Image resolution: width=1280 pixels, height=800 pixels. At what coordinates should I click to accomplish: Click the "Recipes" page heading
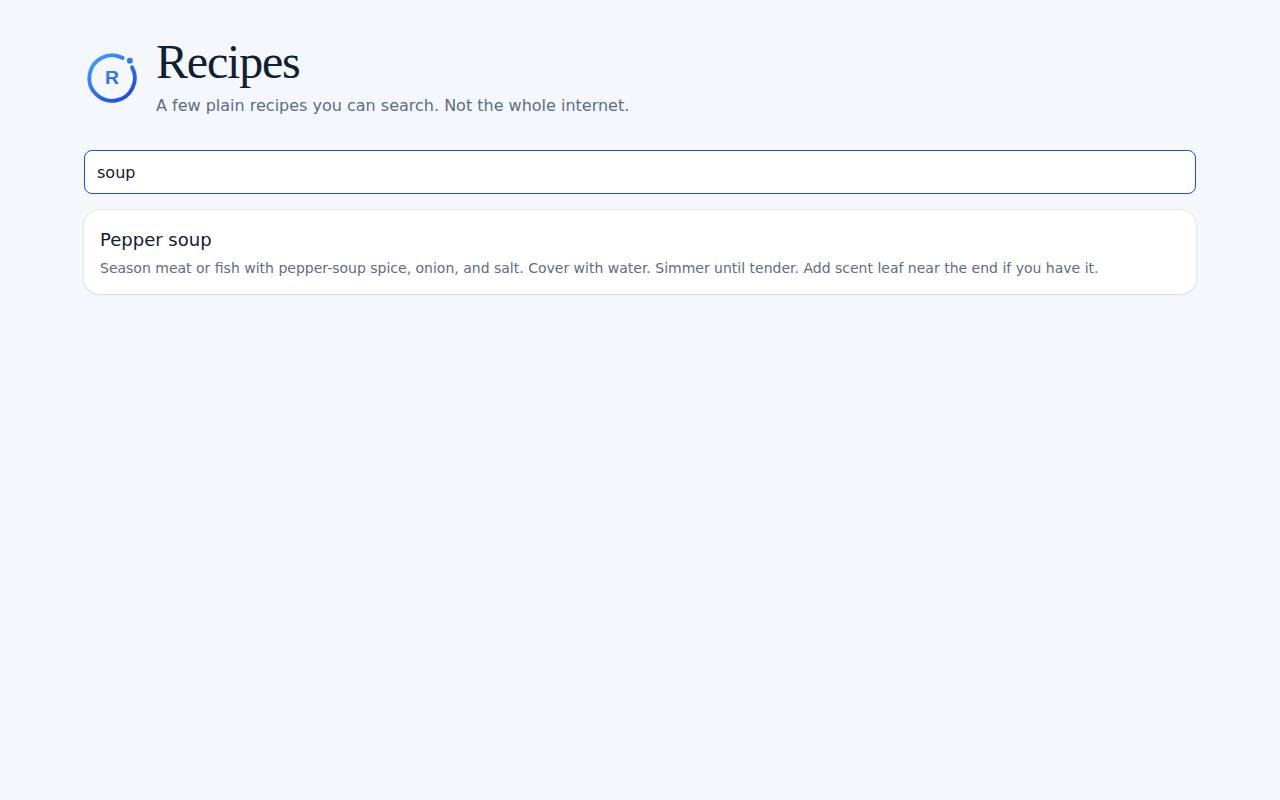tap(228, 62)
